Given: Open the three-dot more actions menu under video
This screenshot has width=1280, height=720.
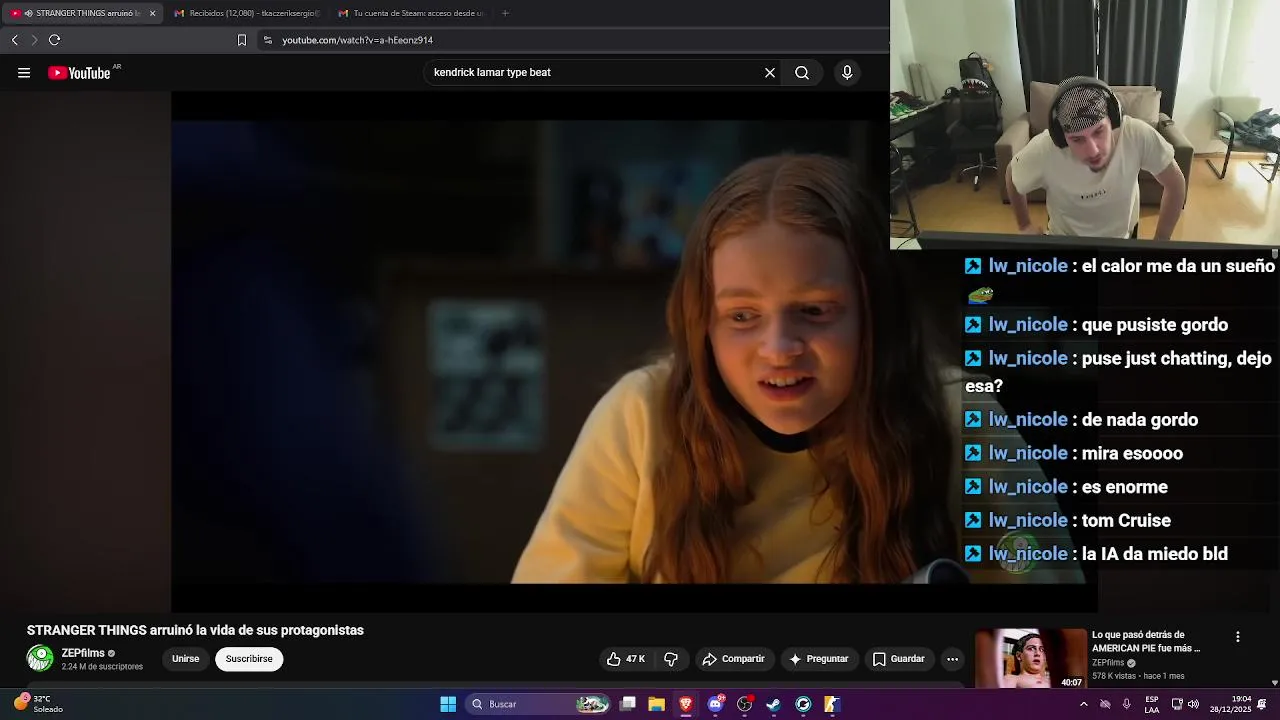Looking at the screenshot, I should (x=953, y=659).
